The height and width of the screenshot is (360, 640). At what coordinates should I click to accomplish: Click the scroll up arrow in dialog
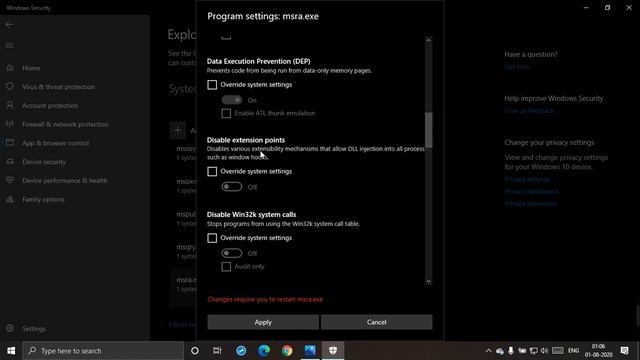point(428,40)
